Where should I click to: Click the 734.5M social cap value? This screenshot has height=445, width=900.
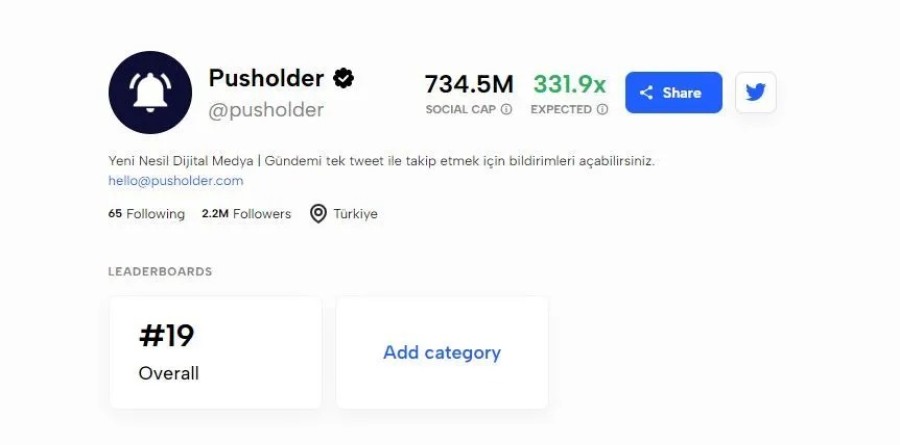coord(469,84)
